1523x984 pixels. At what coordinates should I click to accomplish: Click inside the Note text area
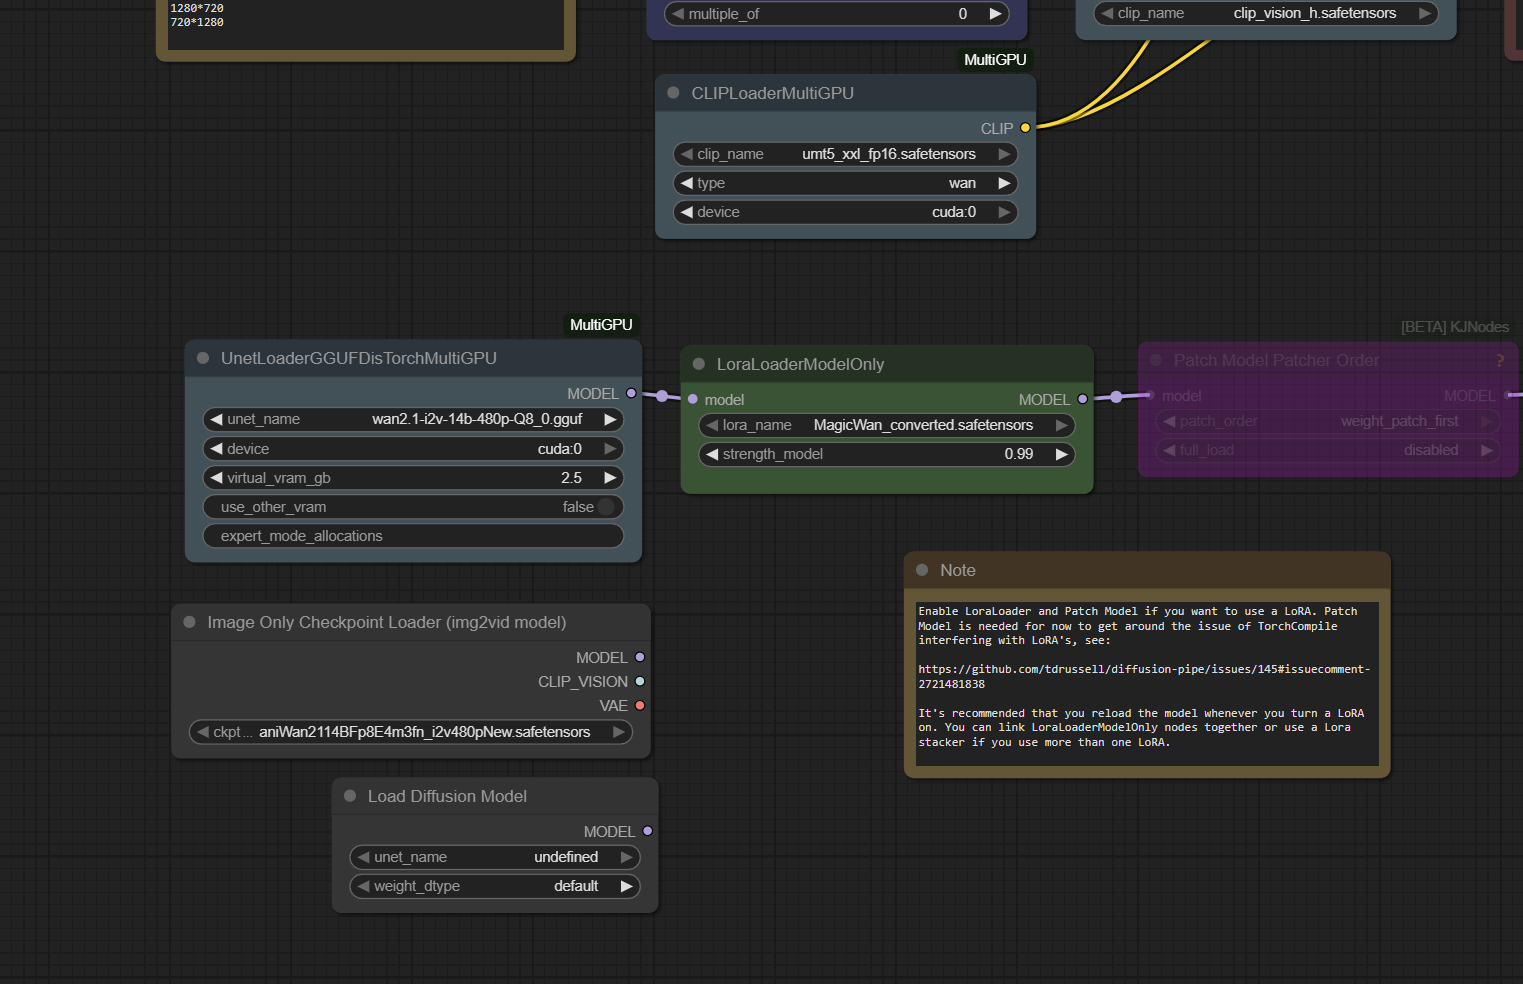pos(1147,683)
